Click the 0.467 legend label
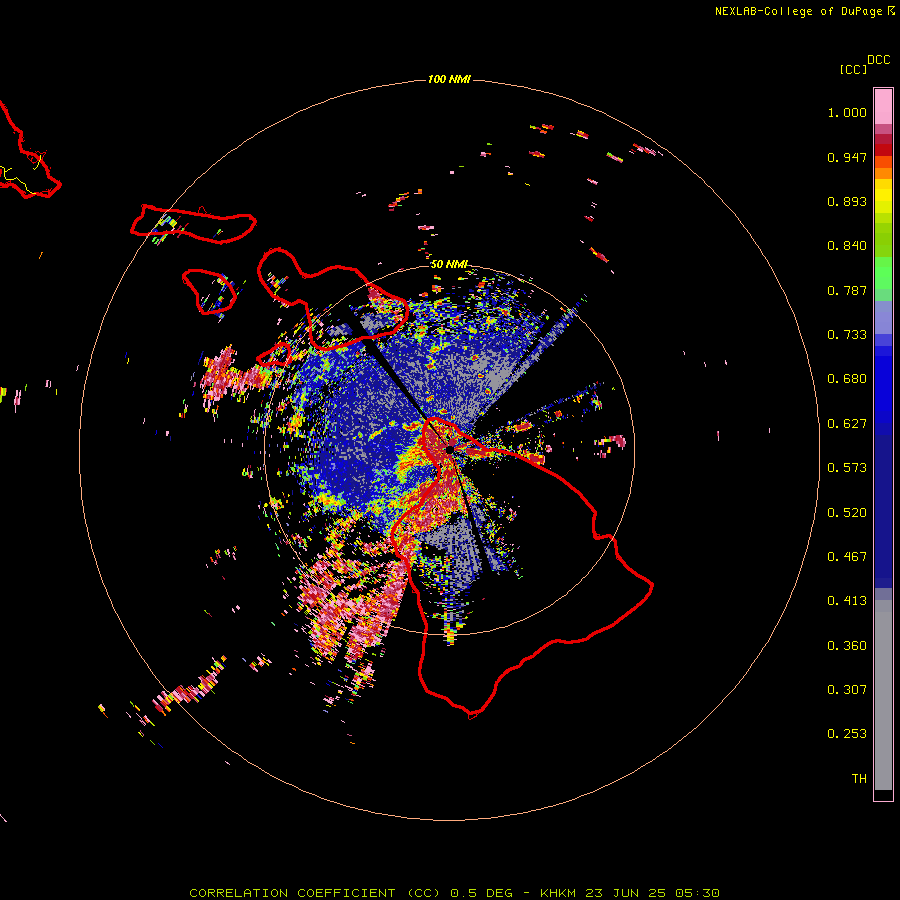 click(847, 557)
